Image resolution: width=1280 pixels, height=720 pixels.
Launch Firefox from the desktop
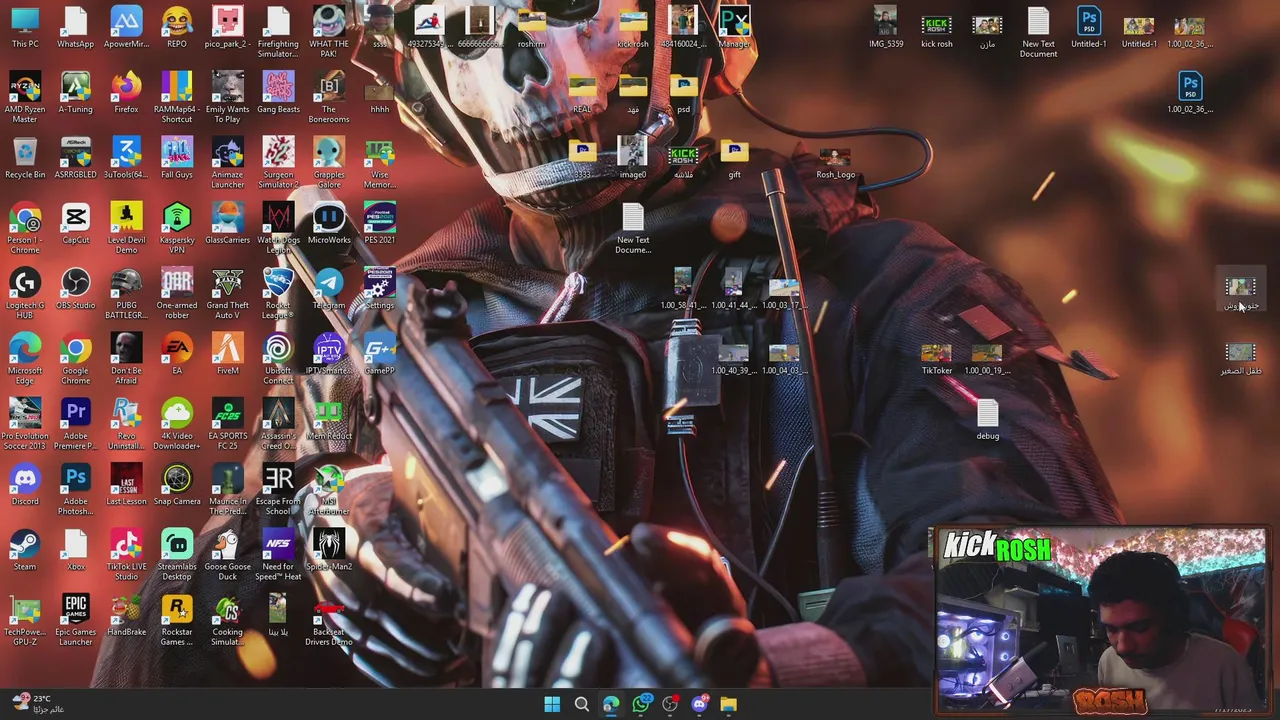(126, 93)
